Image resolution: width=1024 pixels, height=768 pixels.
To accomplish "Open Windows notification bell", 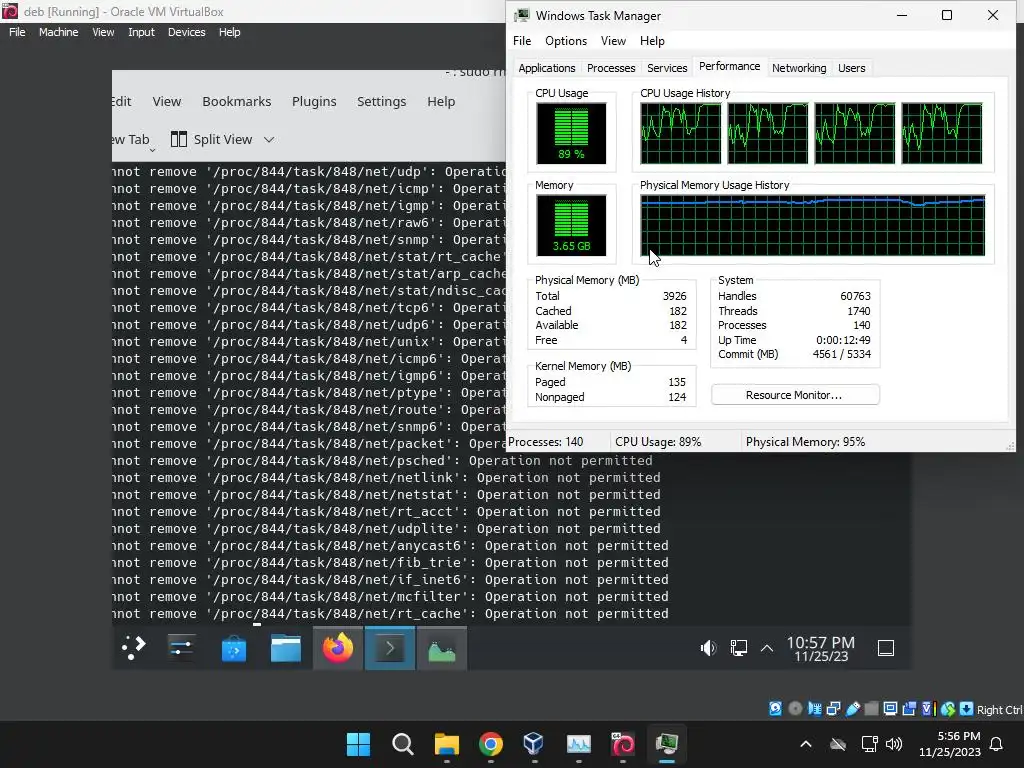I will click(x=997, y=744).
